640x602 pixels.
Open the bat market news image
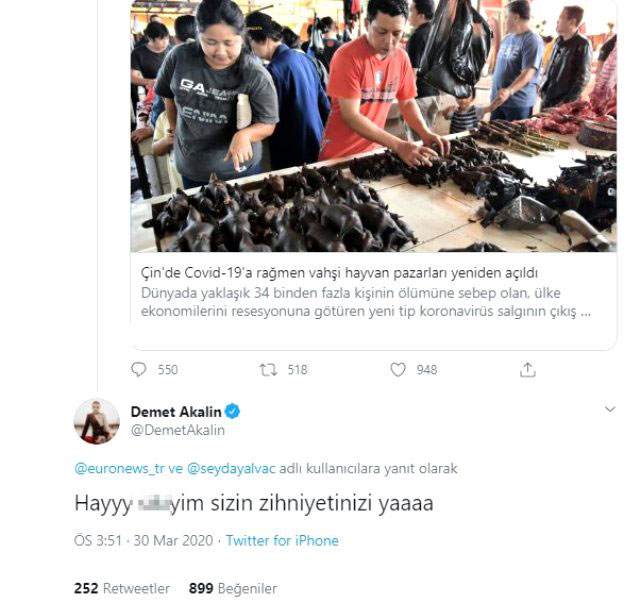click(x=374, y=125)
